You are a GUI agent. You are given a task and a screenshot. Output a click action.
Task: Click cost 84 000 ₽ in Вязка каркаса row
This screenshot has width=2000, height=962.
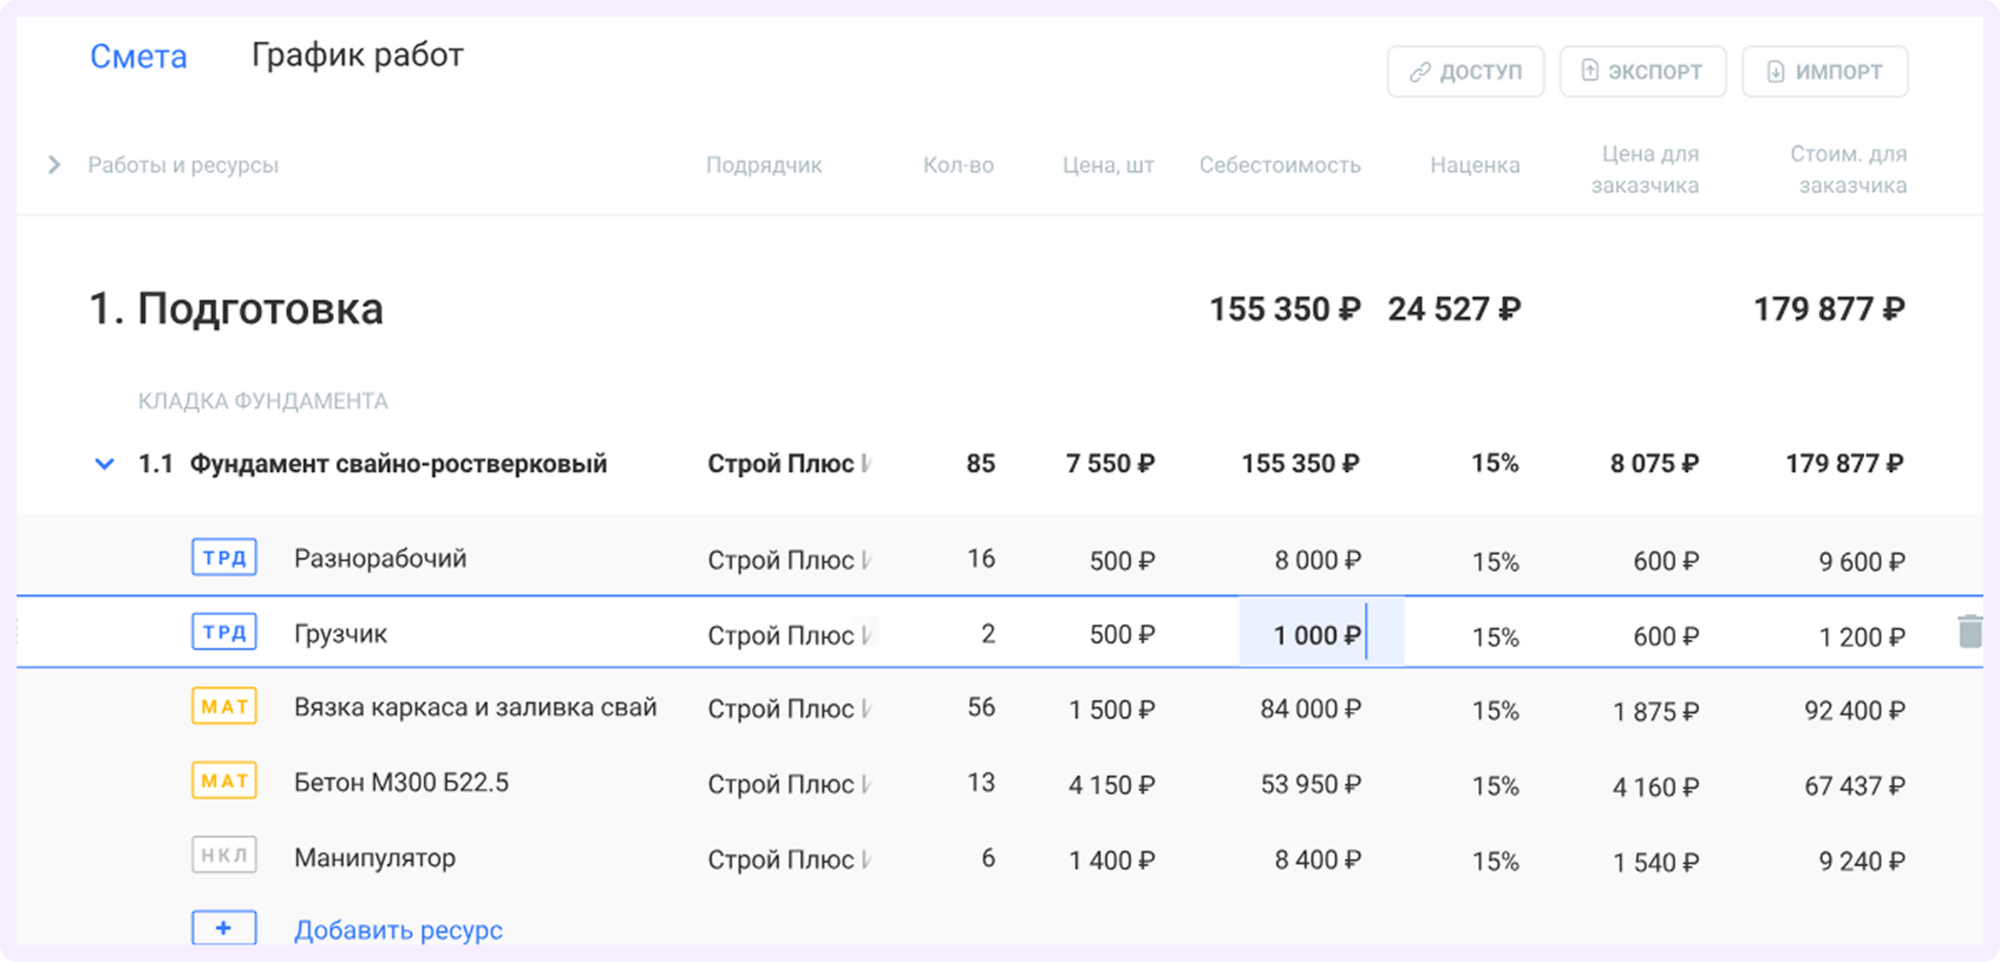[x=1310, y=709]
